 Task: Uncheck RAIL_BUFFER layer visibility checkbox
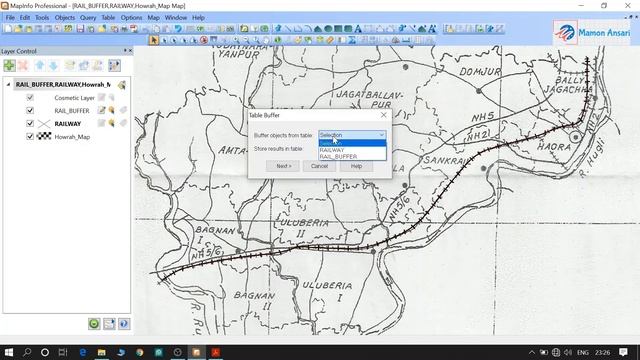(x=30, y=111)
